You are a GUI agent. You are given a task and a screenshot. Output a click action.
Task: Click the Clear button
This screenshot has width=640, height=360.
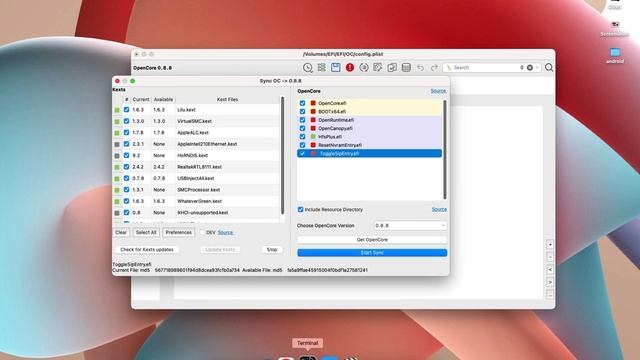(121, 232)
